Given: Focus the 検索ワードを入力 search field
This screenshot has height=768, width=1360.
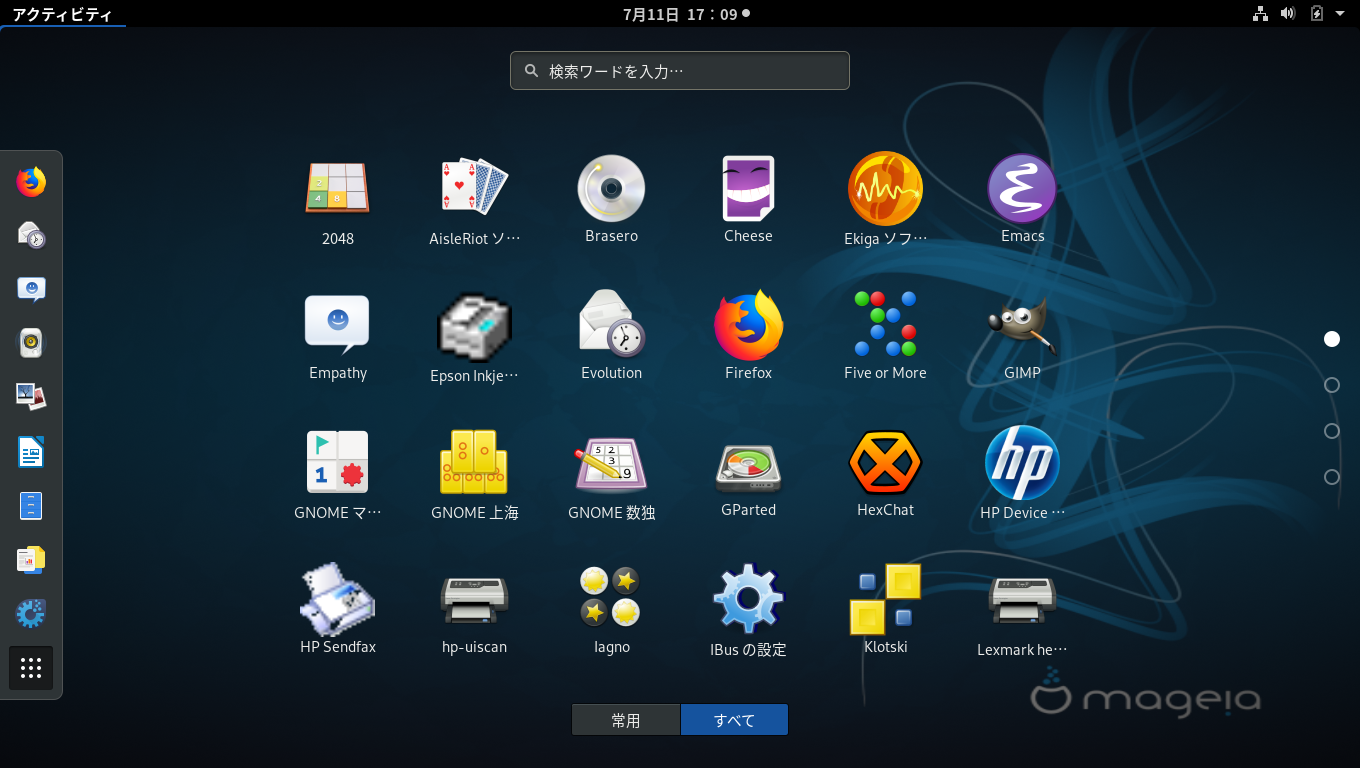Looking at the screenshot, I should [680, 71].
